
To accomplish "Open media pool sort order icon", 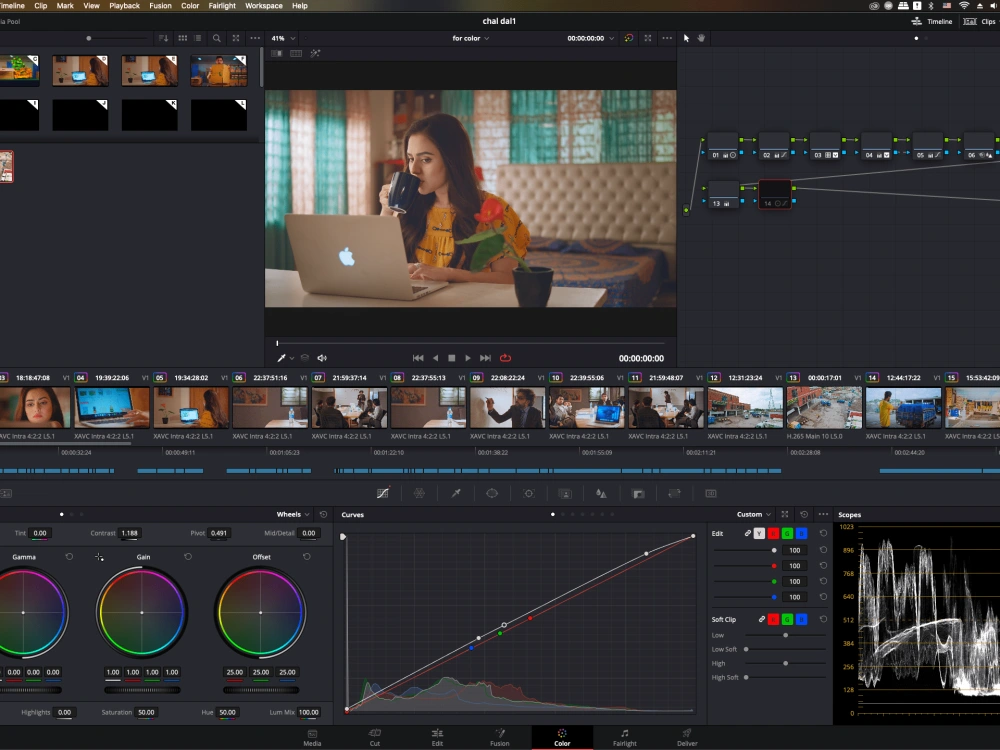I will [x=163, y=38].
